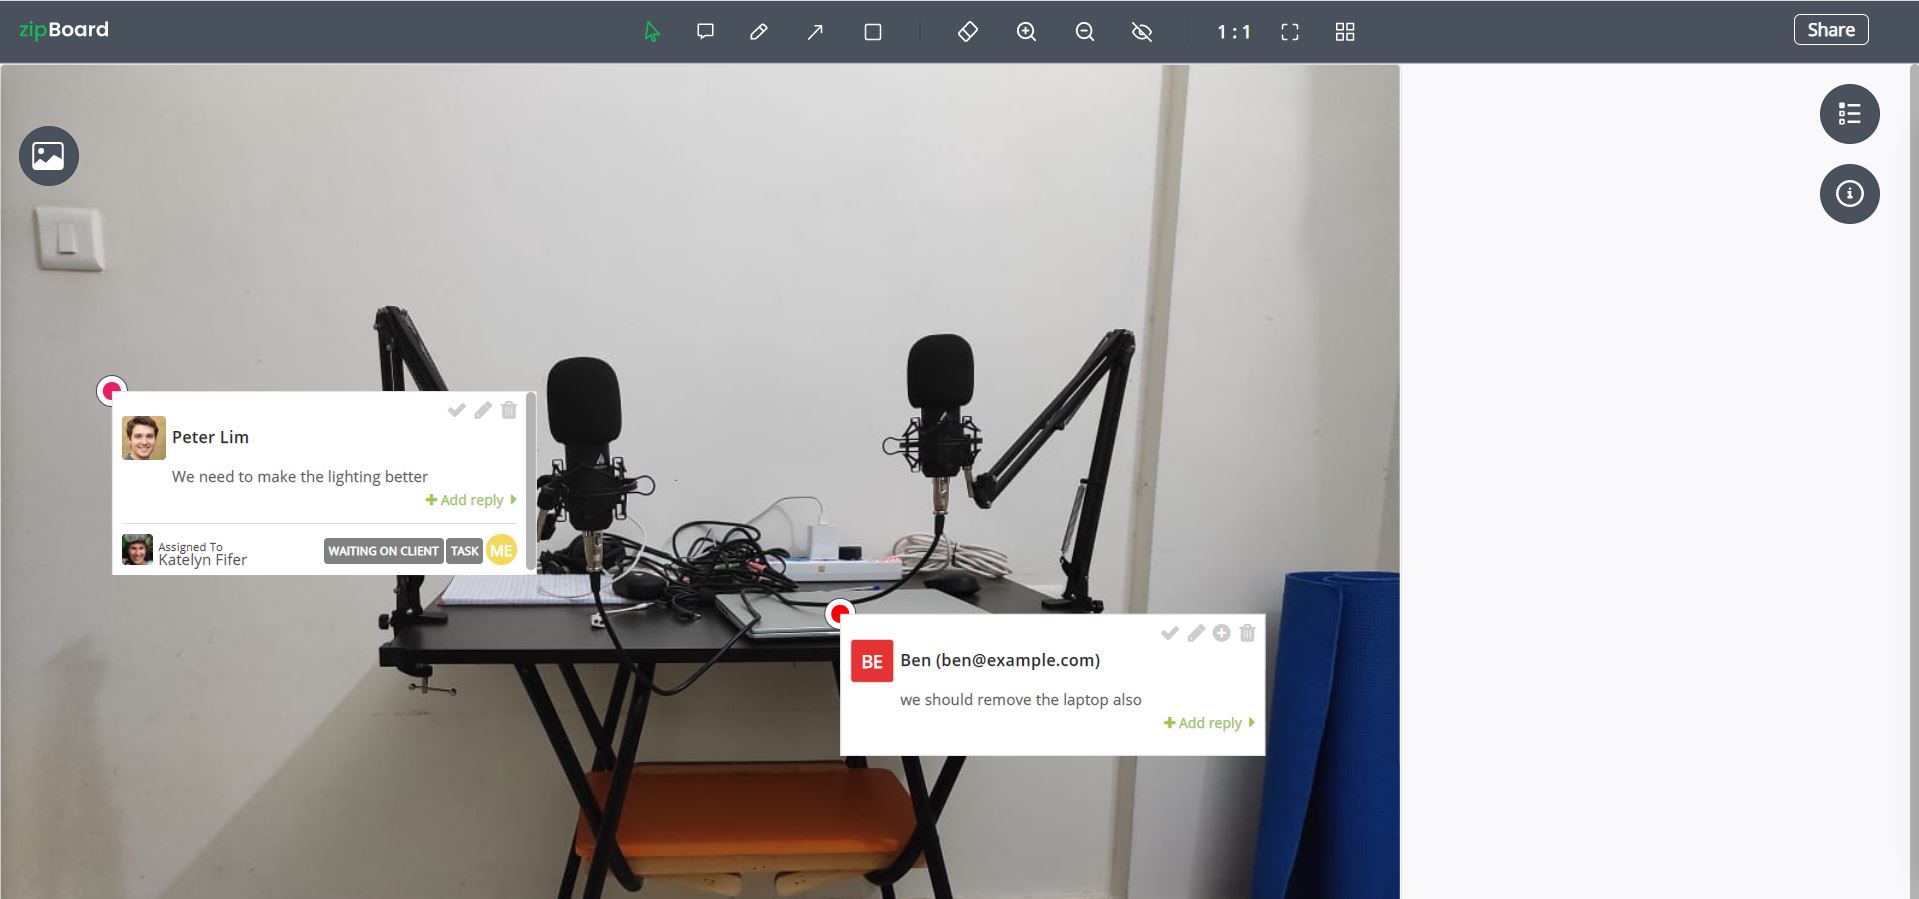Mark Ben's comment as resolved
The height and width of the screenshot is (899, 1919).
1169,633
